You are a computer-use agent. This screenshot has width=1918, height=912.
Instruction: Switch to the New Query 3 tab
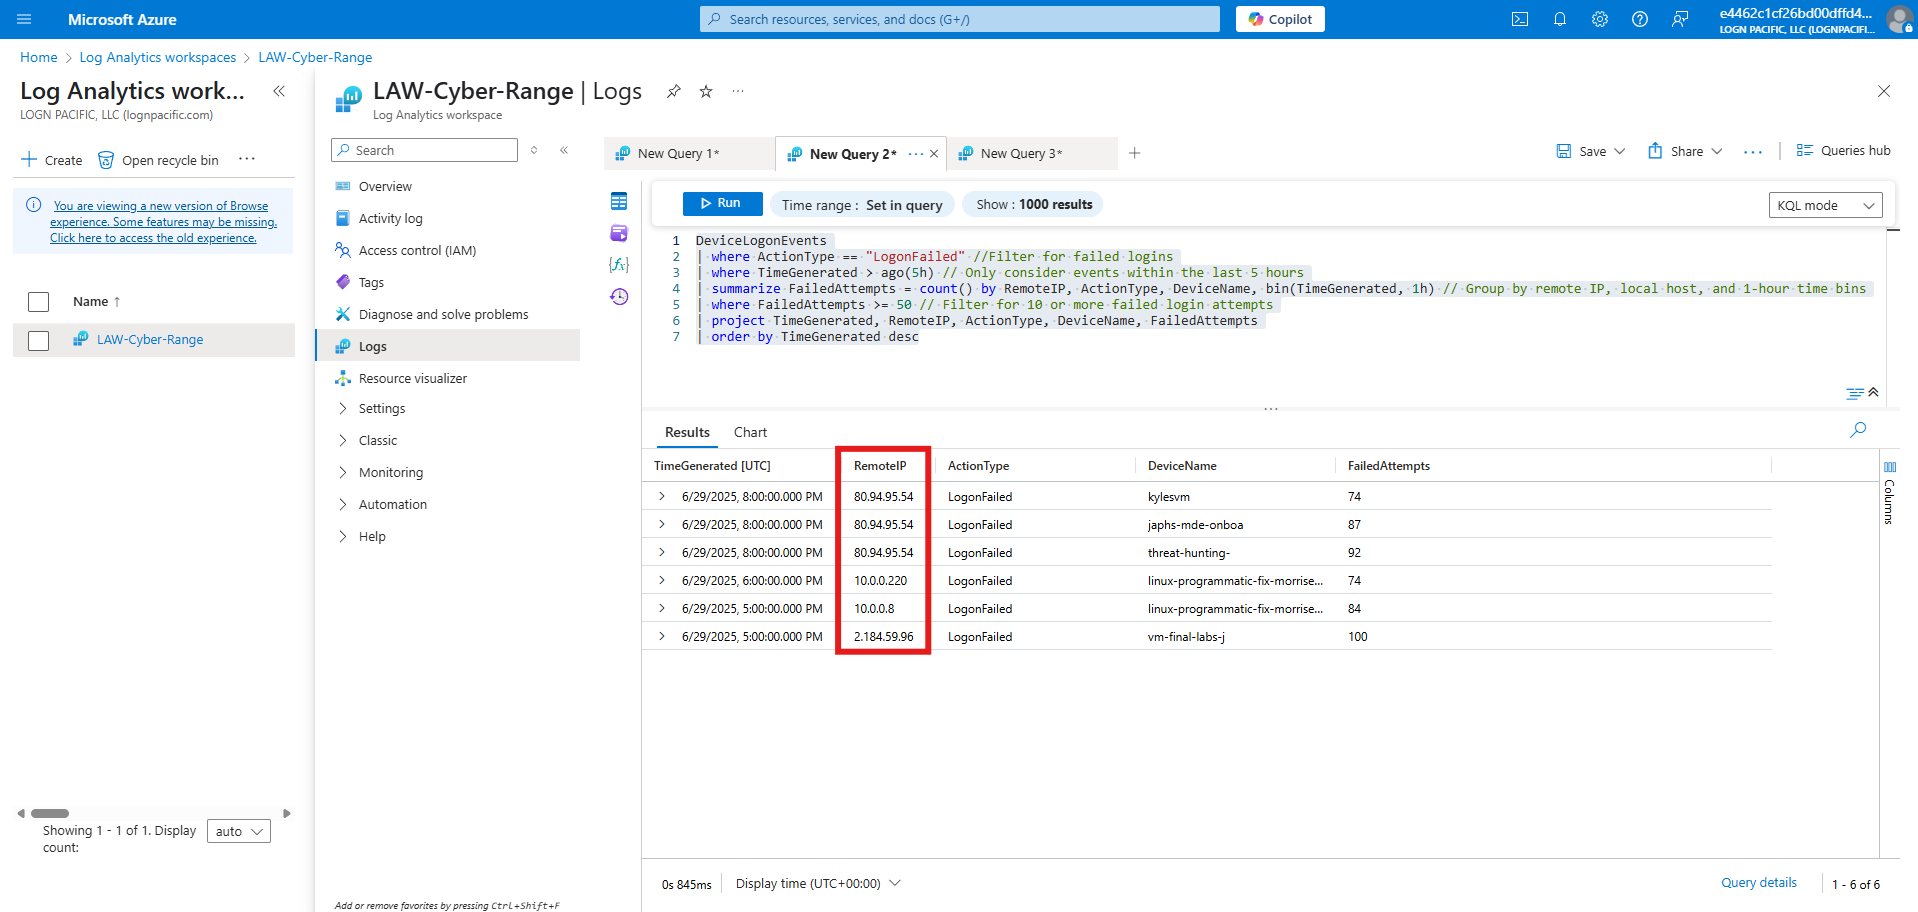(1032, 153)
